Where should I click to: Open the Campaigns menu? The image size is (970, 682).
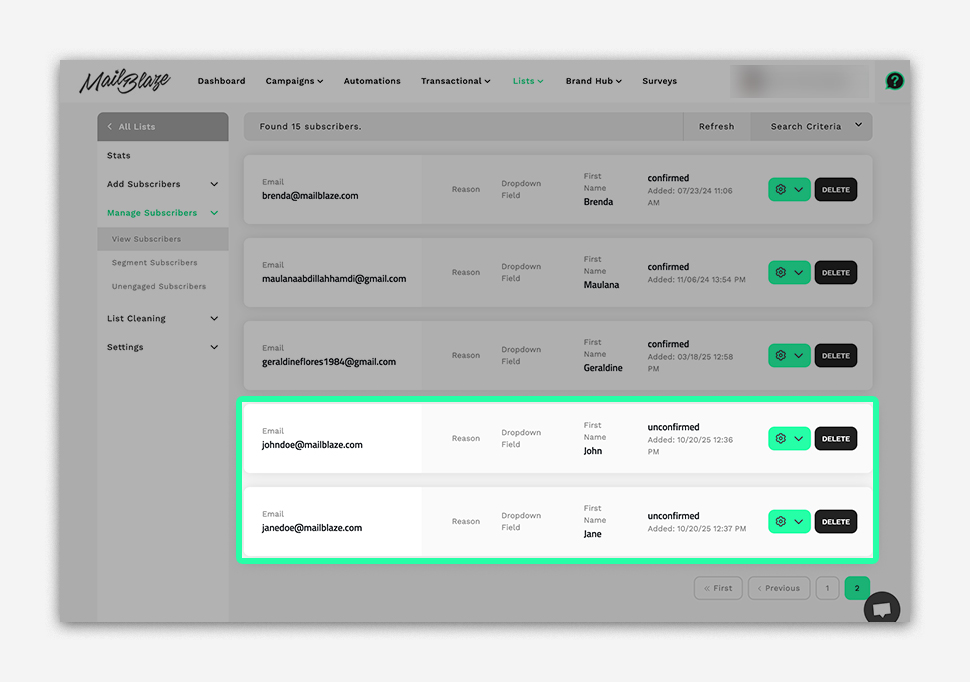(x=294, y=81)
